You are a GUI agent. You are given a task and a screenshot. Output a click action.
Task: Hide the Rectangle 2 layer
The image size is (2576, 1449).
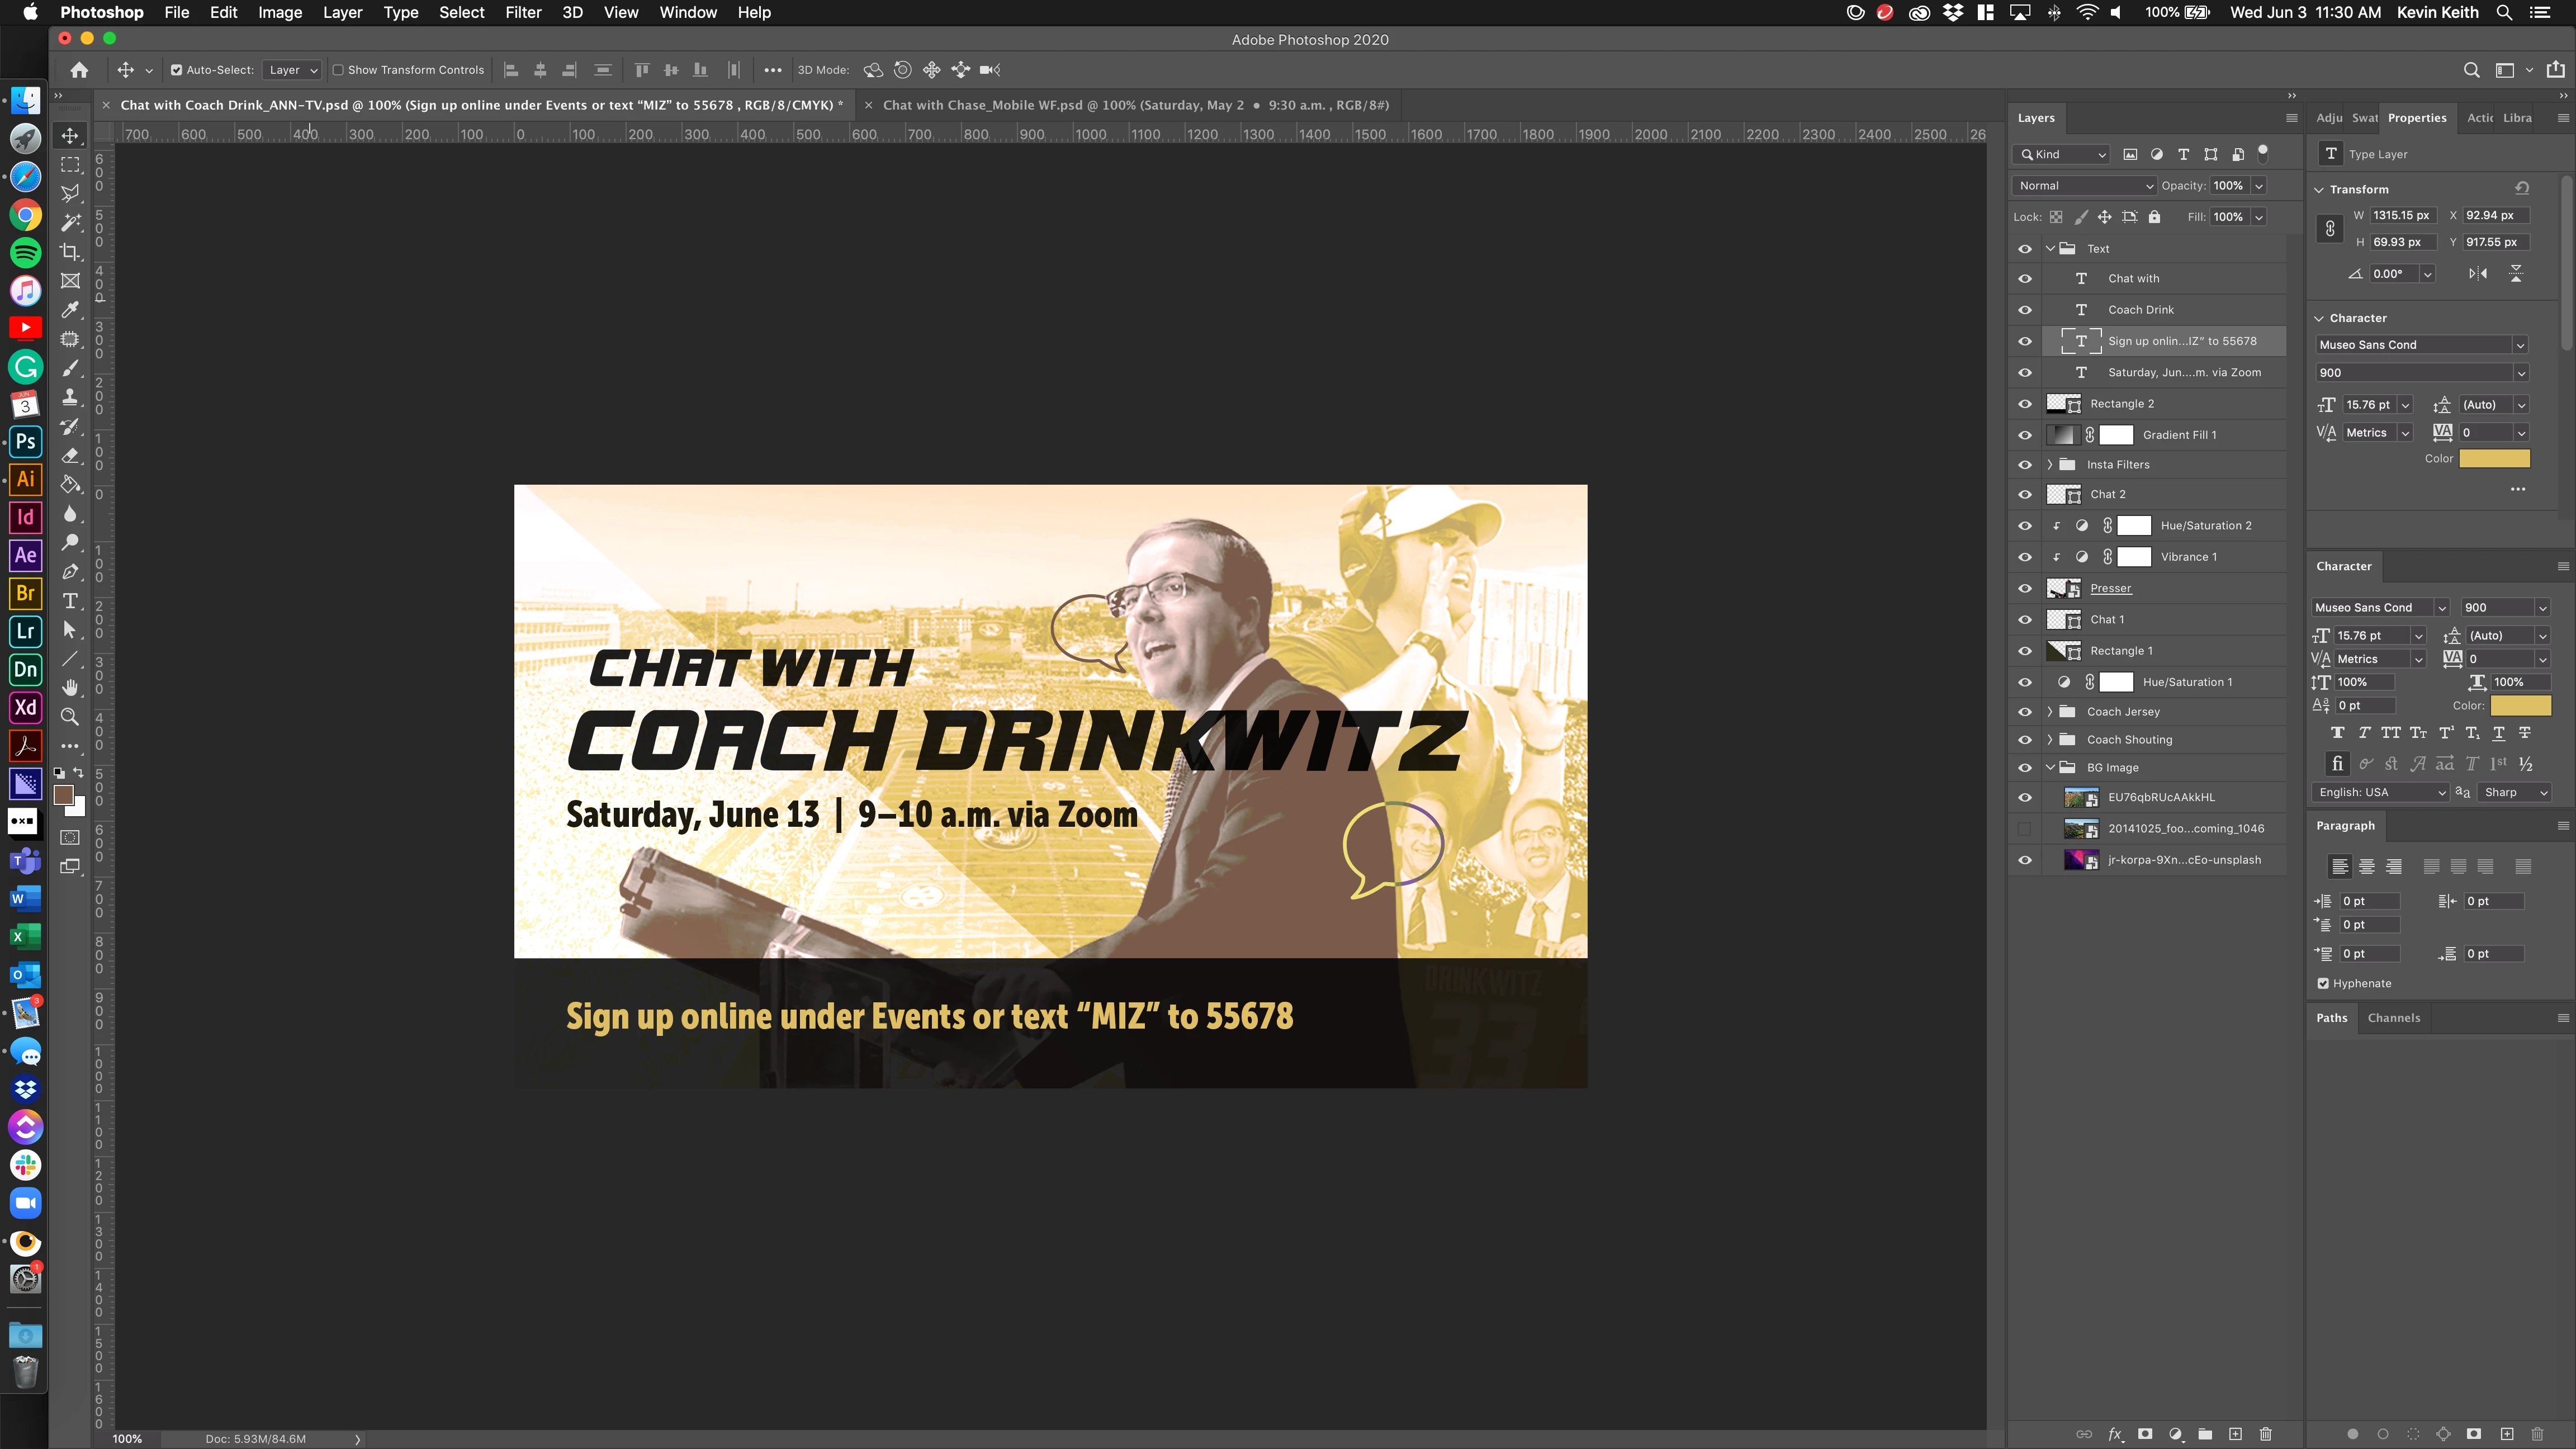pos(2025,404)
